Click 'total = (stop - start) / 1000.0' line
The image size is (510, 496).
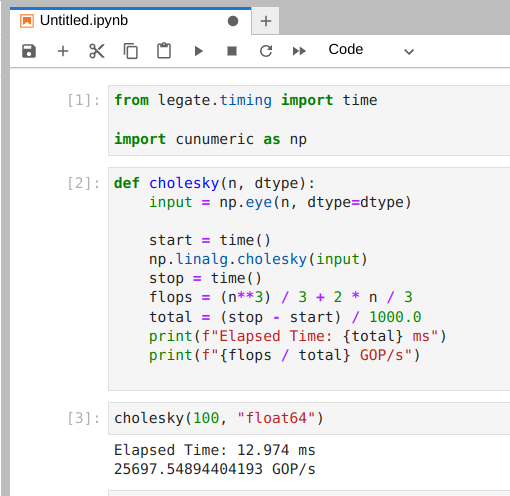(285, 317)
